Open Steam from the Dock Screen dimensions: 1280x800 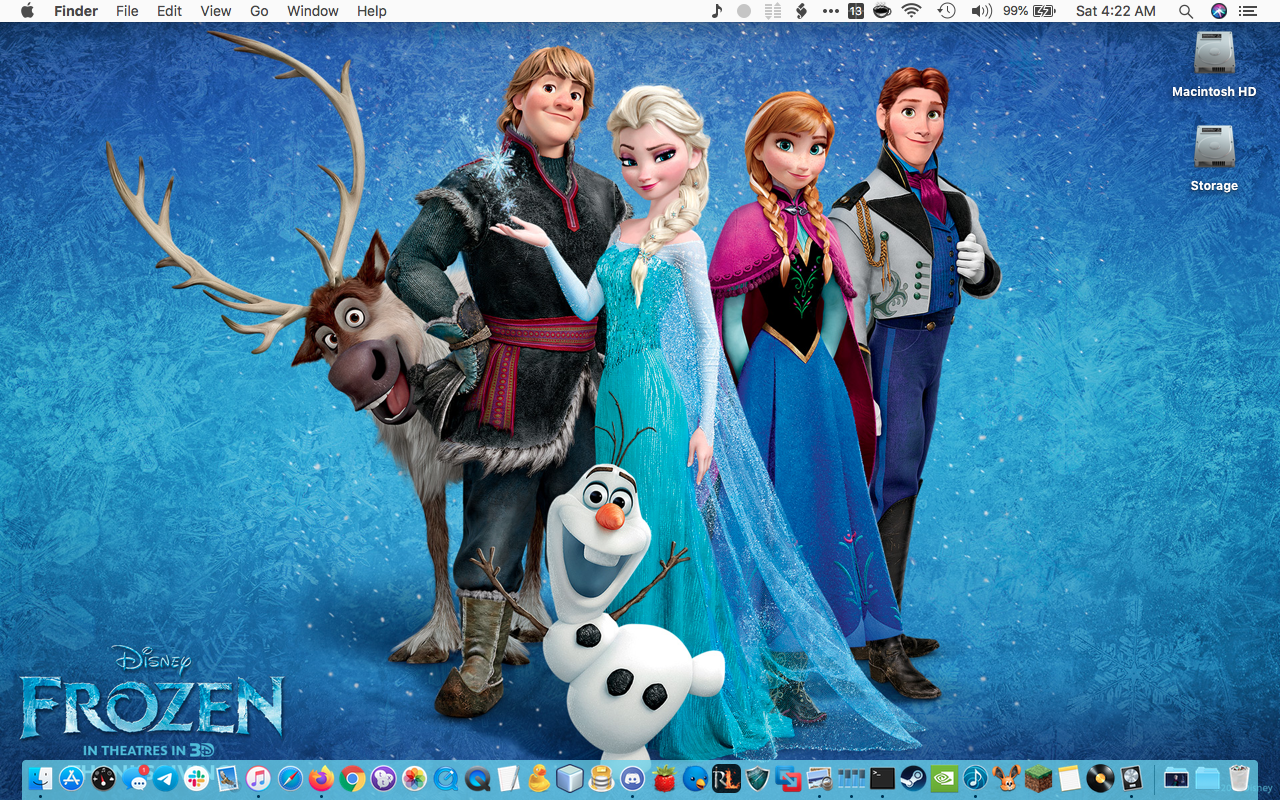click(913, 778)
